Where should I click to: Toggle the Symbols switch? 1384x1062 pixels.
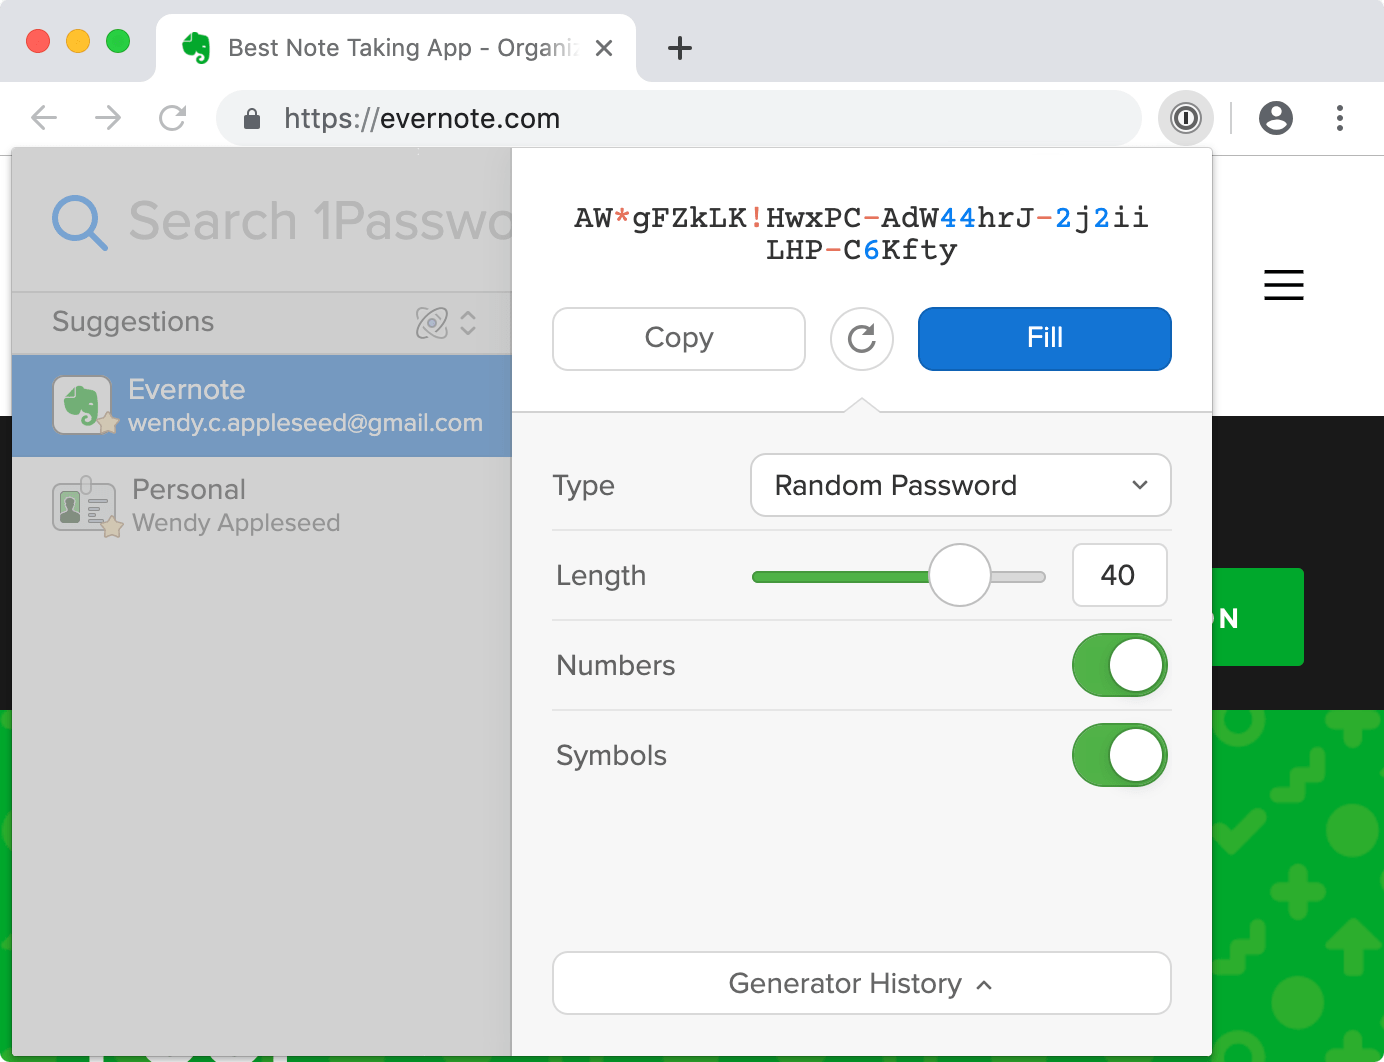coord(1120,755)
